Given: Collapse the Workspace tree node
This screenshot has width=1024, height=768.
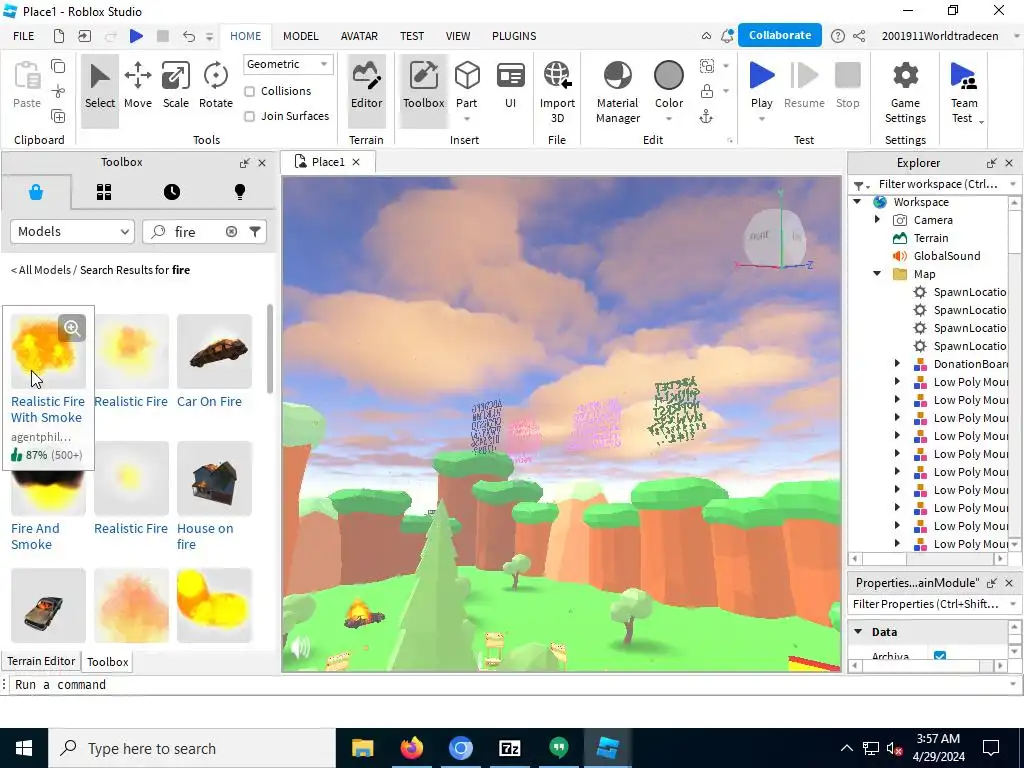Looking at the screenshot, I should click(x=857, y=202).
